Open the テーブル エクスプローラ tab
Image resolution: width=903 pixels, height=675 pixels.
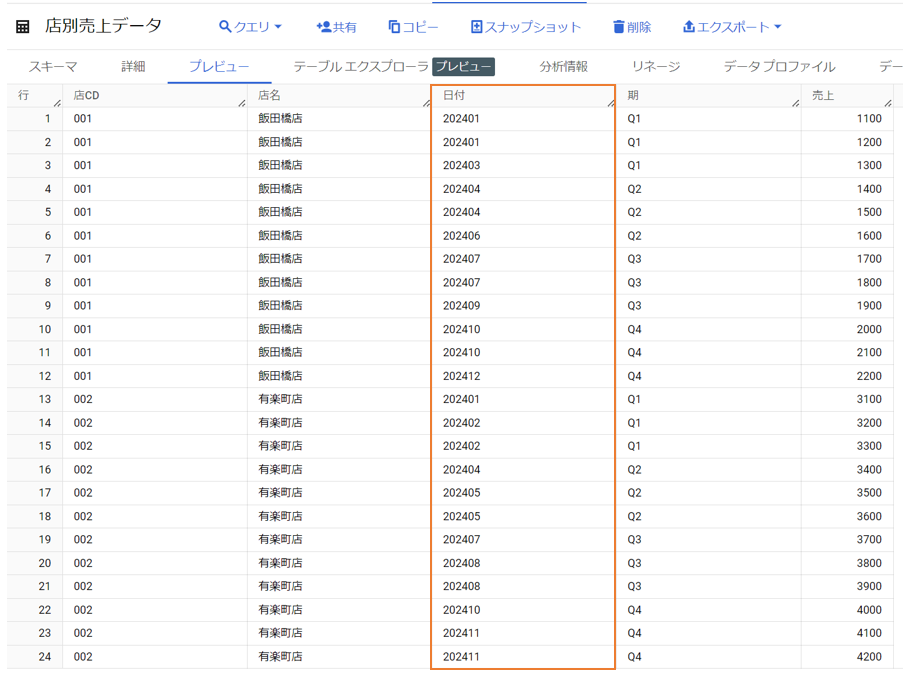pos(361,67)
